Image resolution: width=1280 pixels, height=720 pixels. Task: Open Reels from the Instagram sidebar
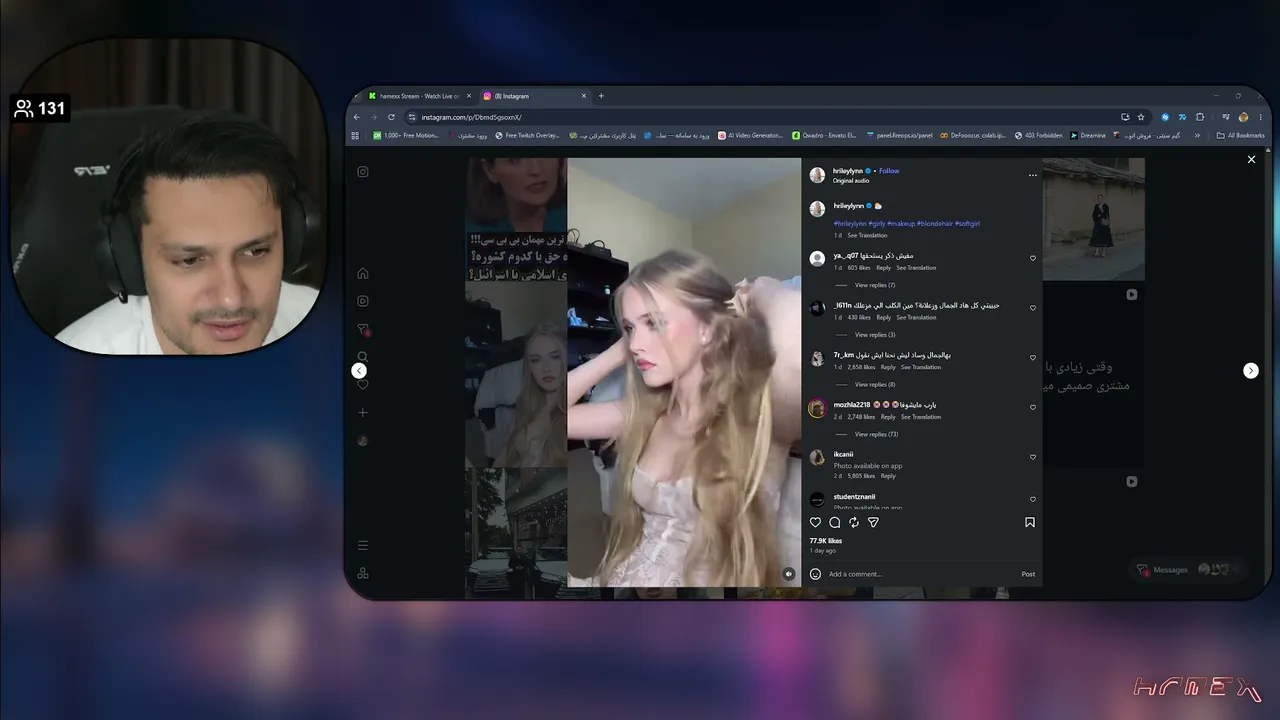point(363,301)
